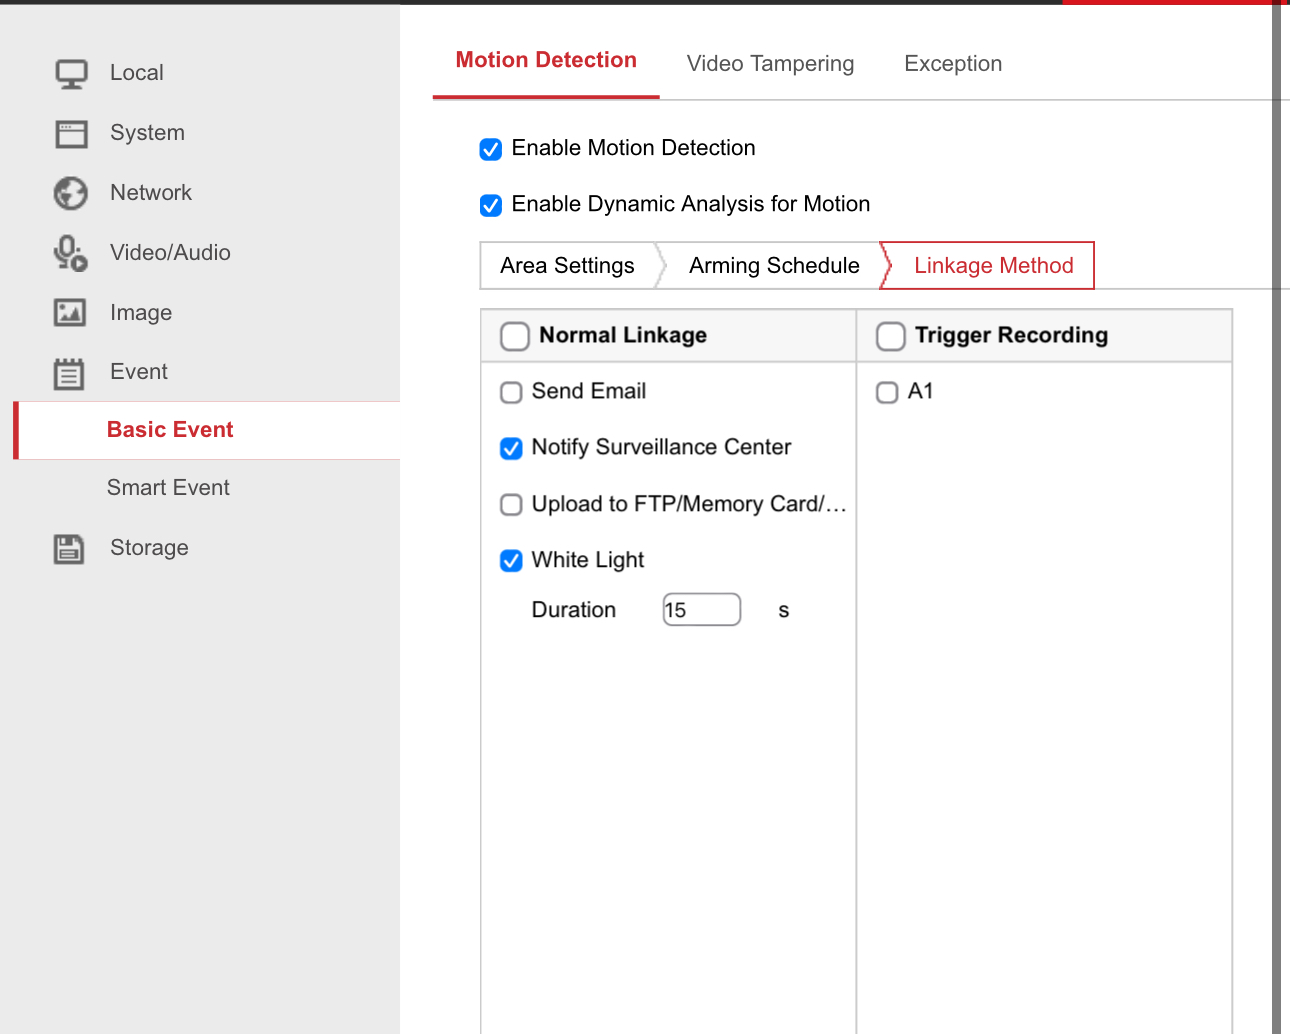Open Smart Event in the sidebar
Image resolution: width=1290 pixels, height=1034 pixels.
click(168, 488)
